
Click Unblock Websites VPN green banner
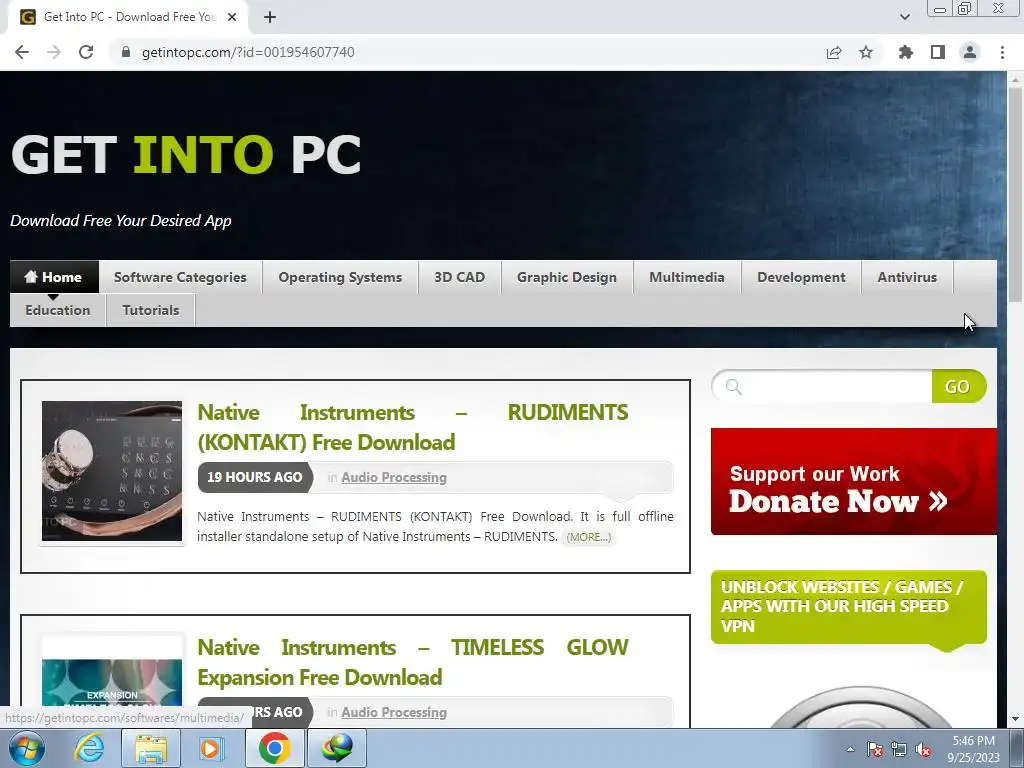point(848,607)
